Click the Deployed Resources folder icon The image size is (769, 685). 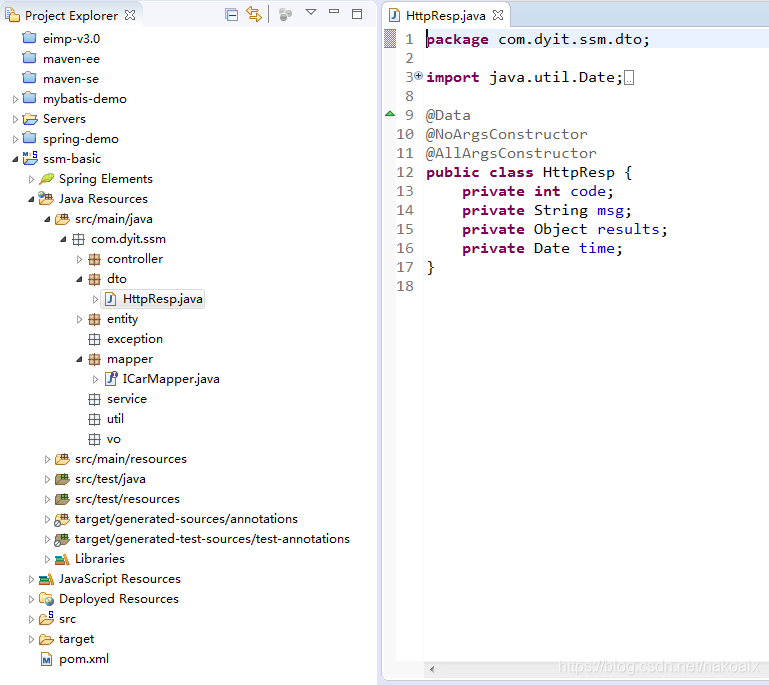46,599
